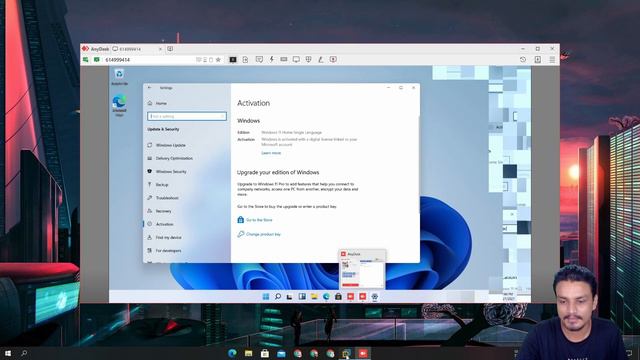Image resolution: width=640 pixels, height=360 pixels.
Task: Click the Find a setting search box
Action: 187,116
